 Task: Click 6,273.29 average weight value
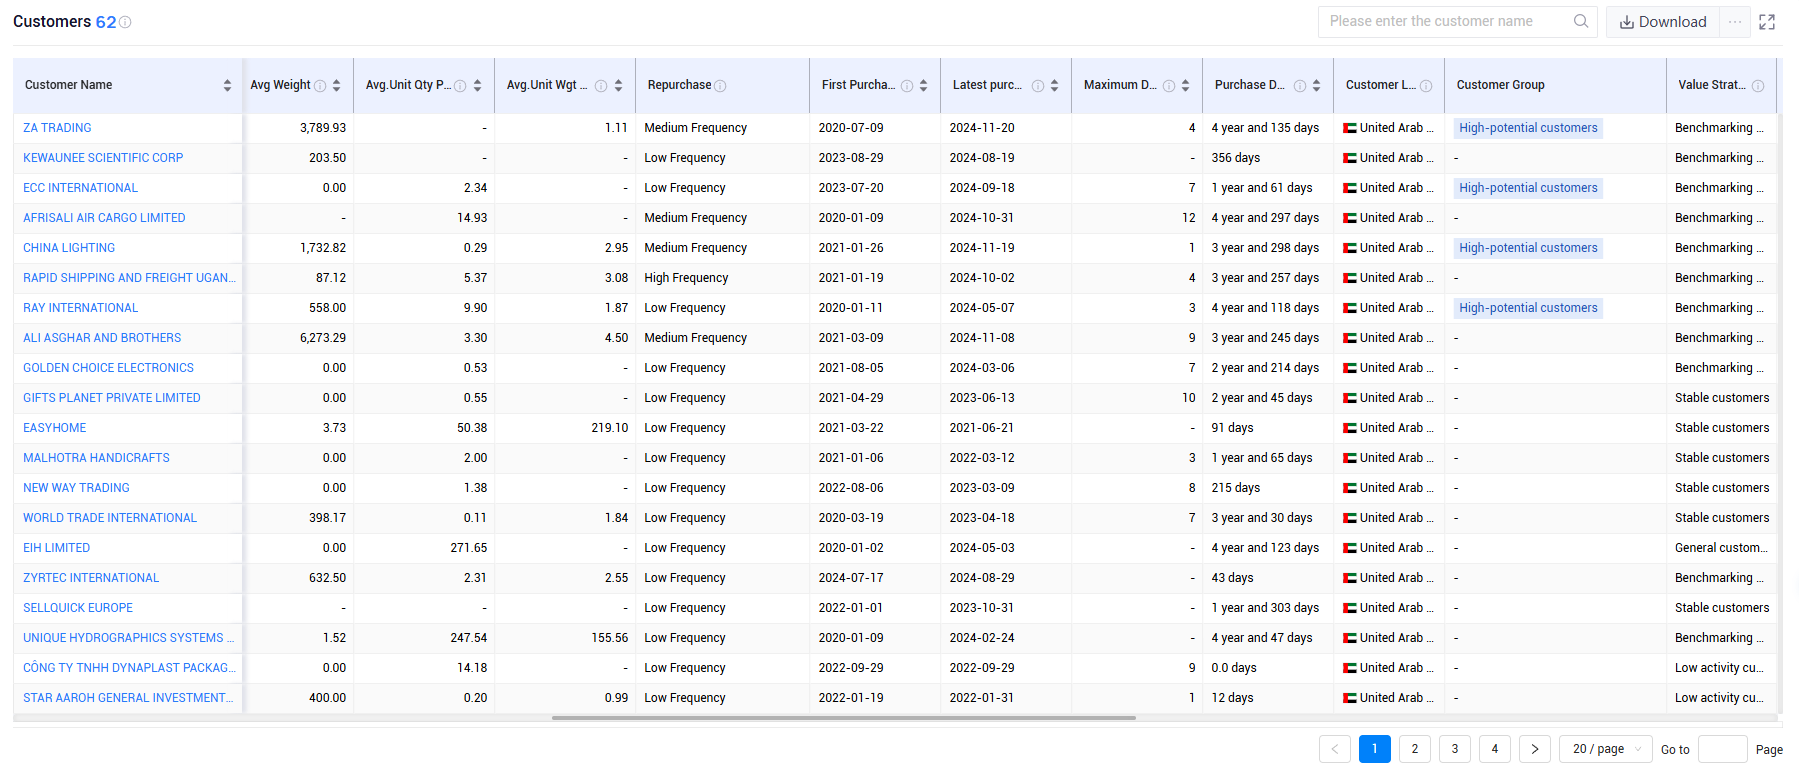pos(323,338)
